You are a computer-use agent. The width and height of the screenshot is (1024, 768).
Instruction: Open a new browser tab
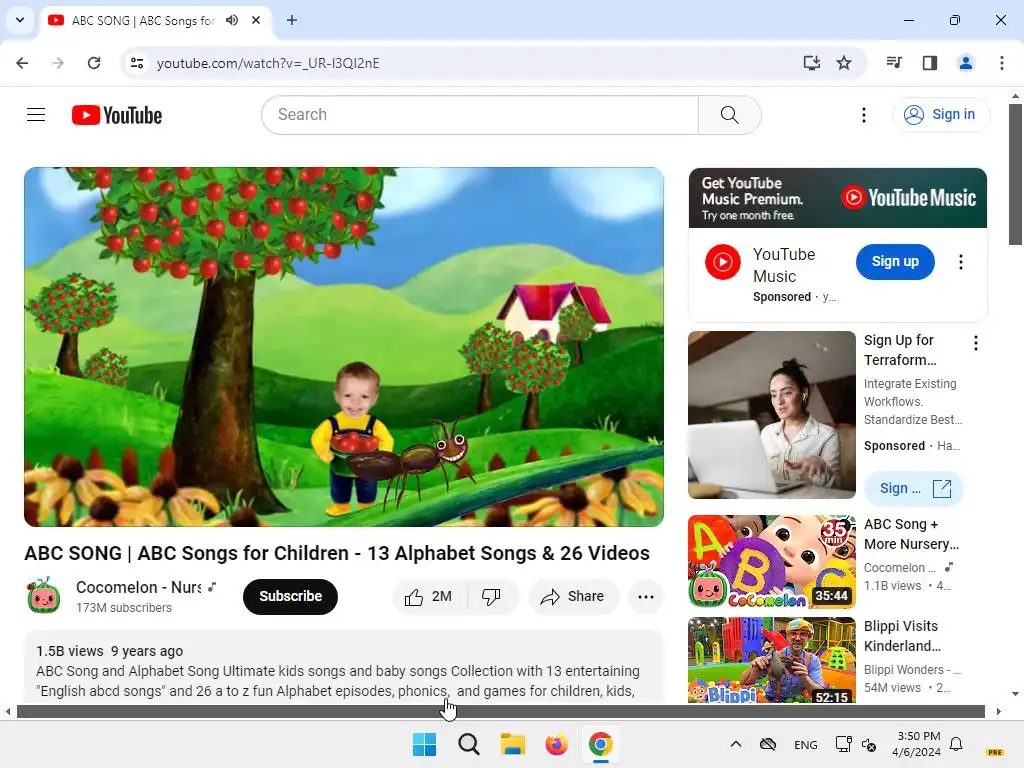(292, 20)
